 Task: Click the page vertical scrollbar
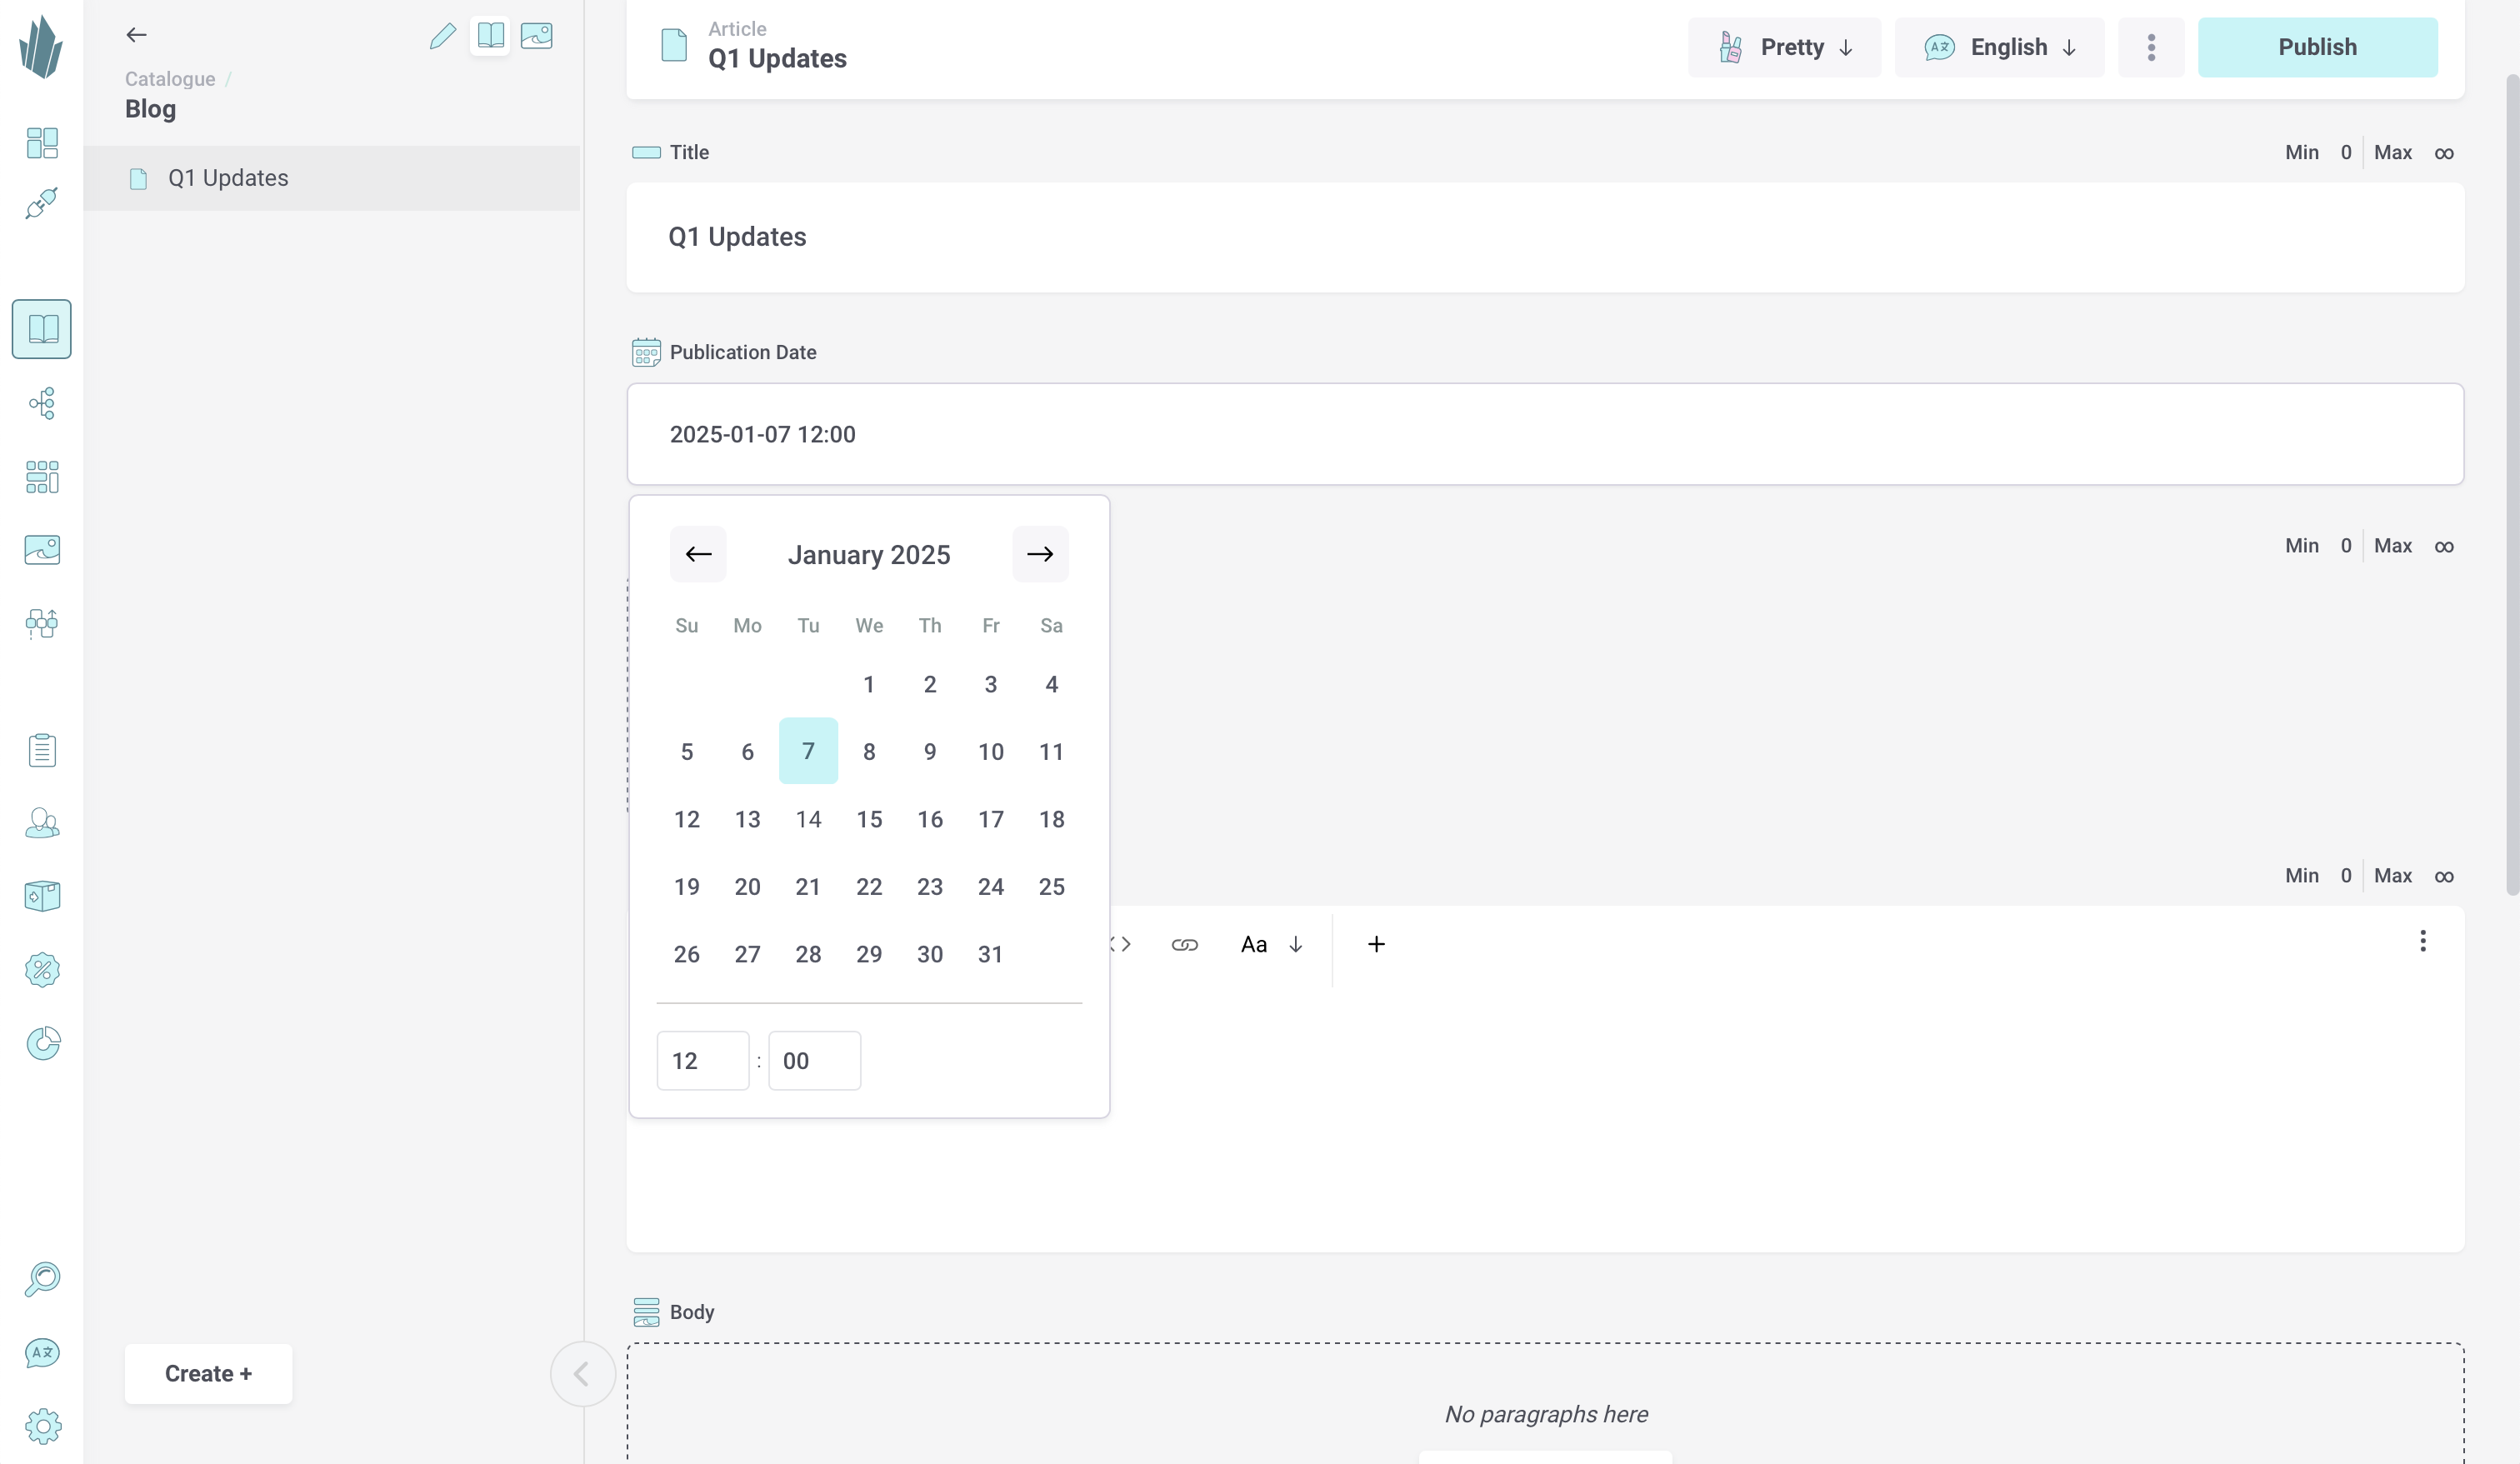click(2512, 485)
